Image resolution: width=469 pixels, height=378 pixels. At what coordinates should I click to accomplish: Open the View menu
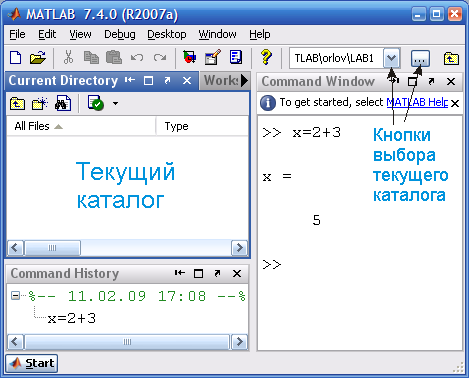coord(80,34)
